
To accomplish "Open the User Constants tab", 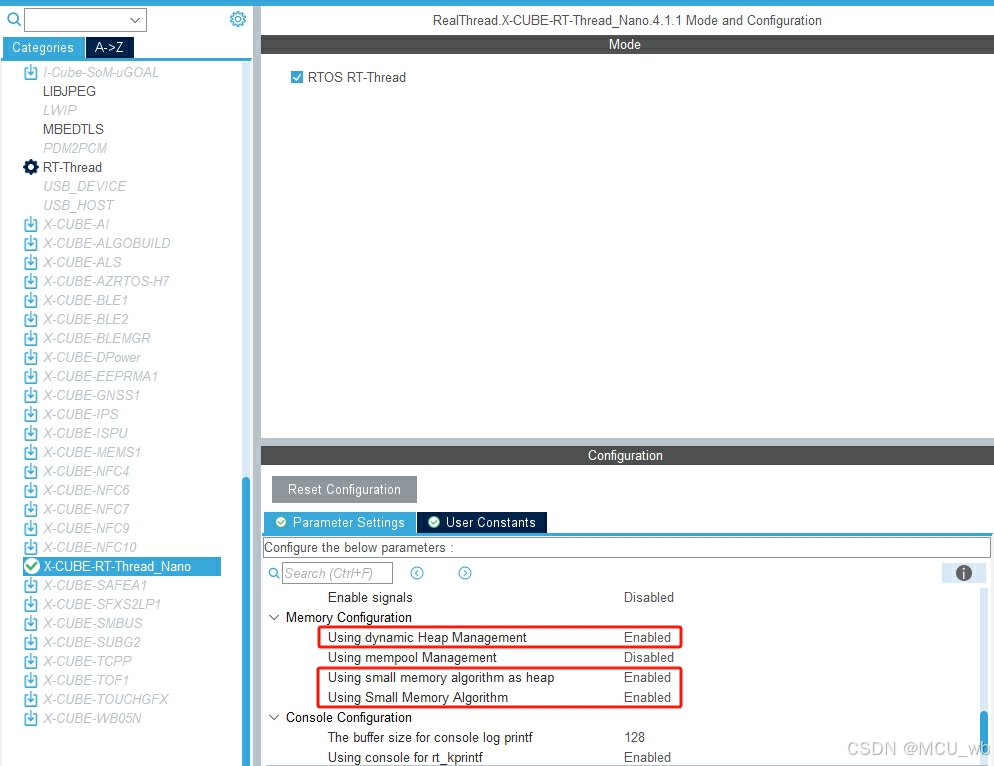I will pos(482,523).
